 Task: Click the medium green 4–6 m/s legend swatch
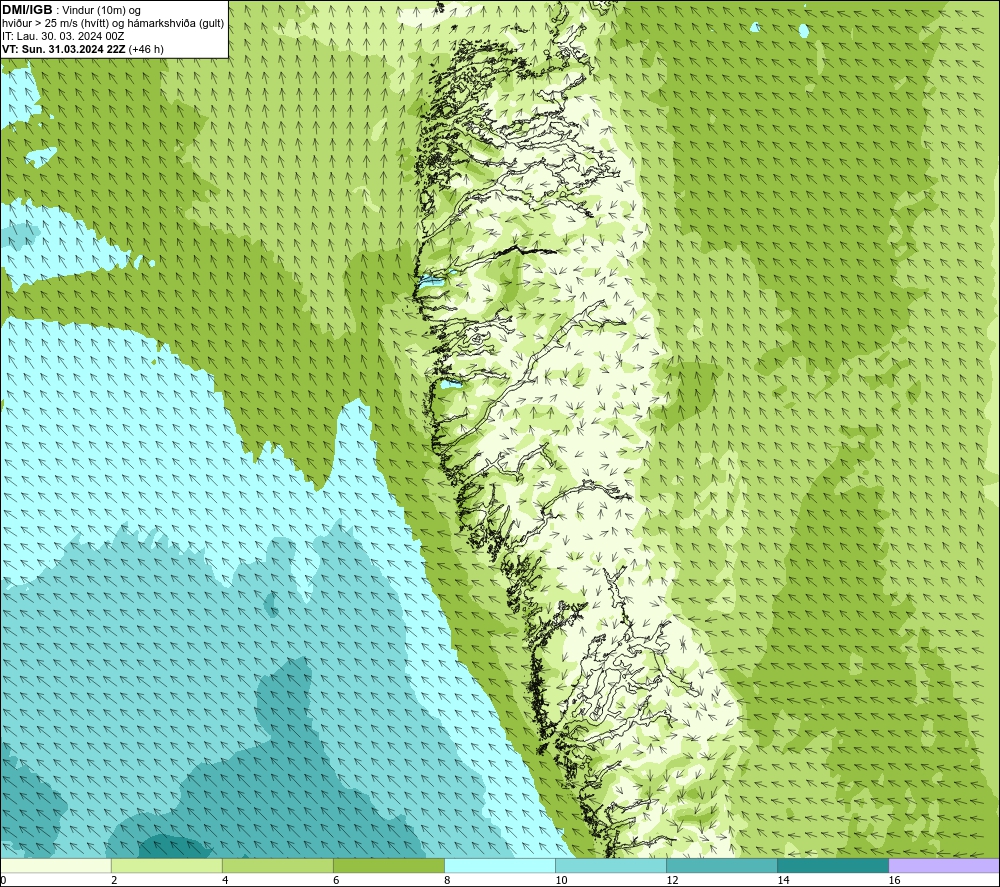[x=277, y=865]
